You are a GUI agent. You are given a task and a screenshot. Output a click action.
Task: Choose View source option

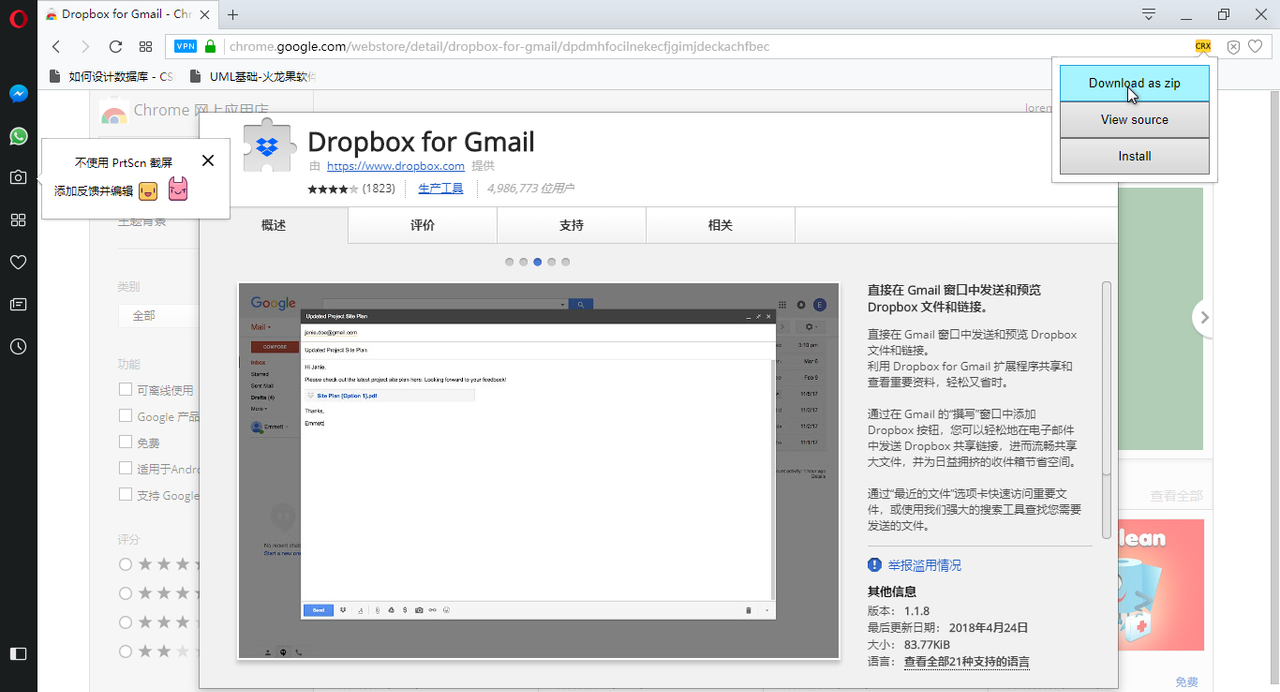[x=1134, y=119]
